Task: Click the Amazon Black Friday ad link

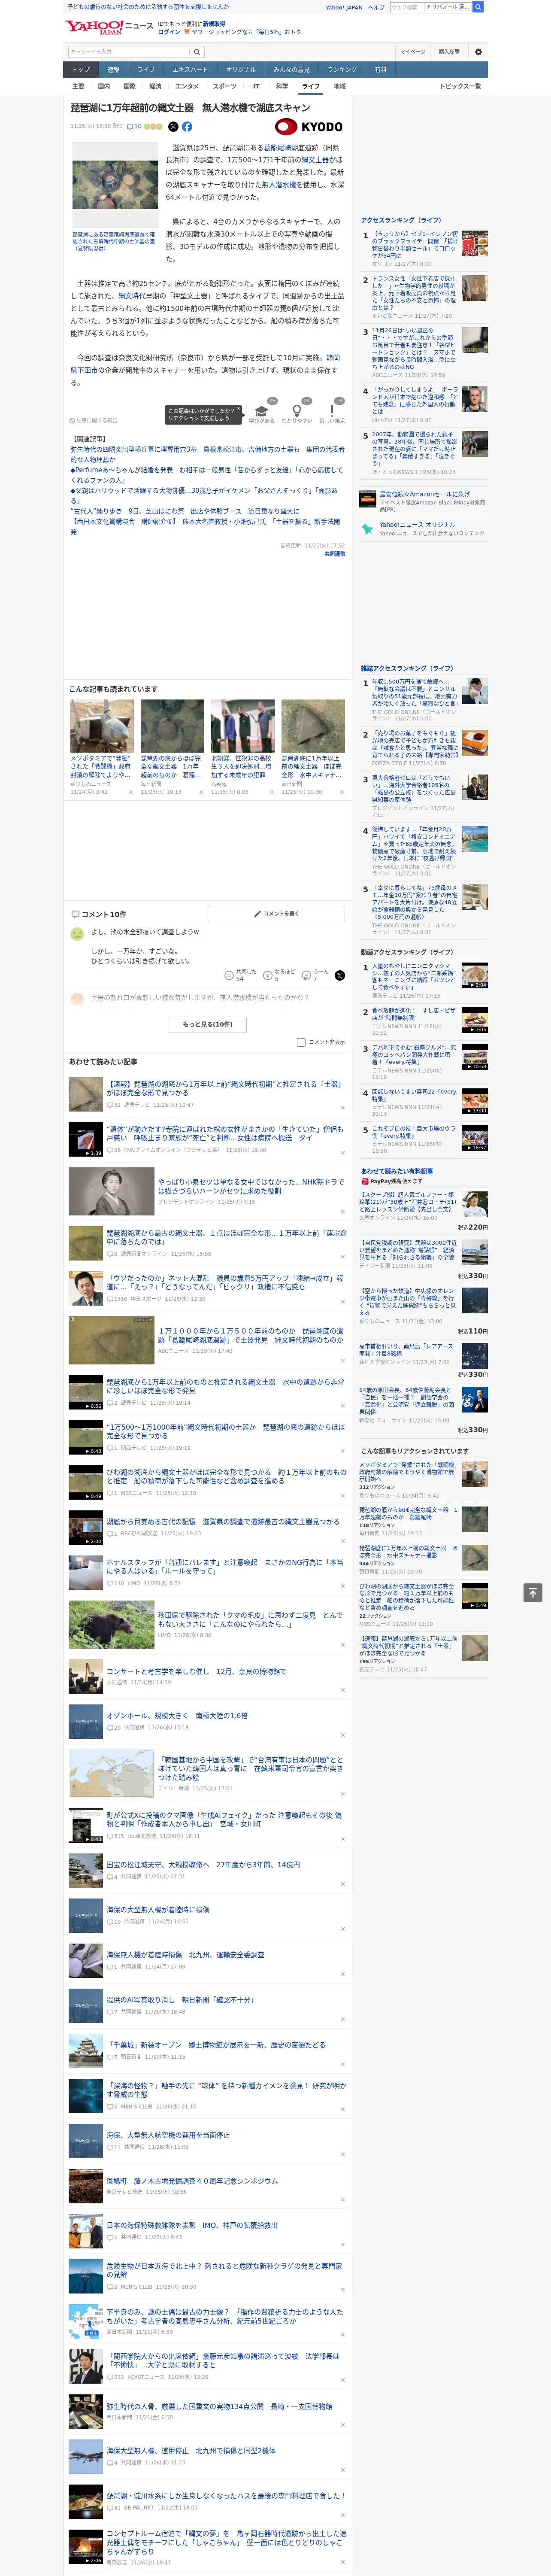Action: click(x=424, y=494)
